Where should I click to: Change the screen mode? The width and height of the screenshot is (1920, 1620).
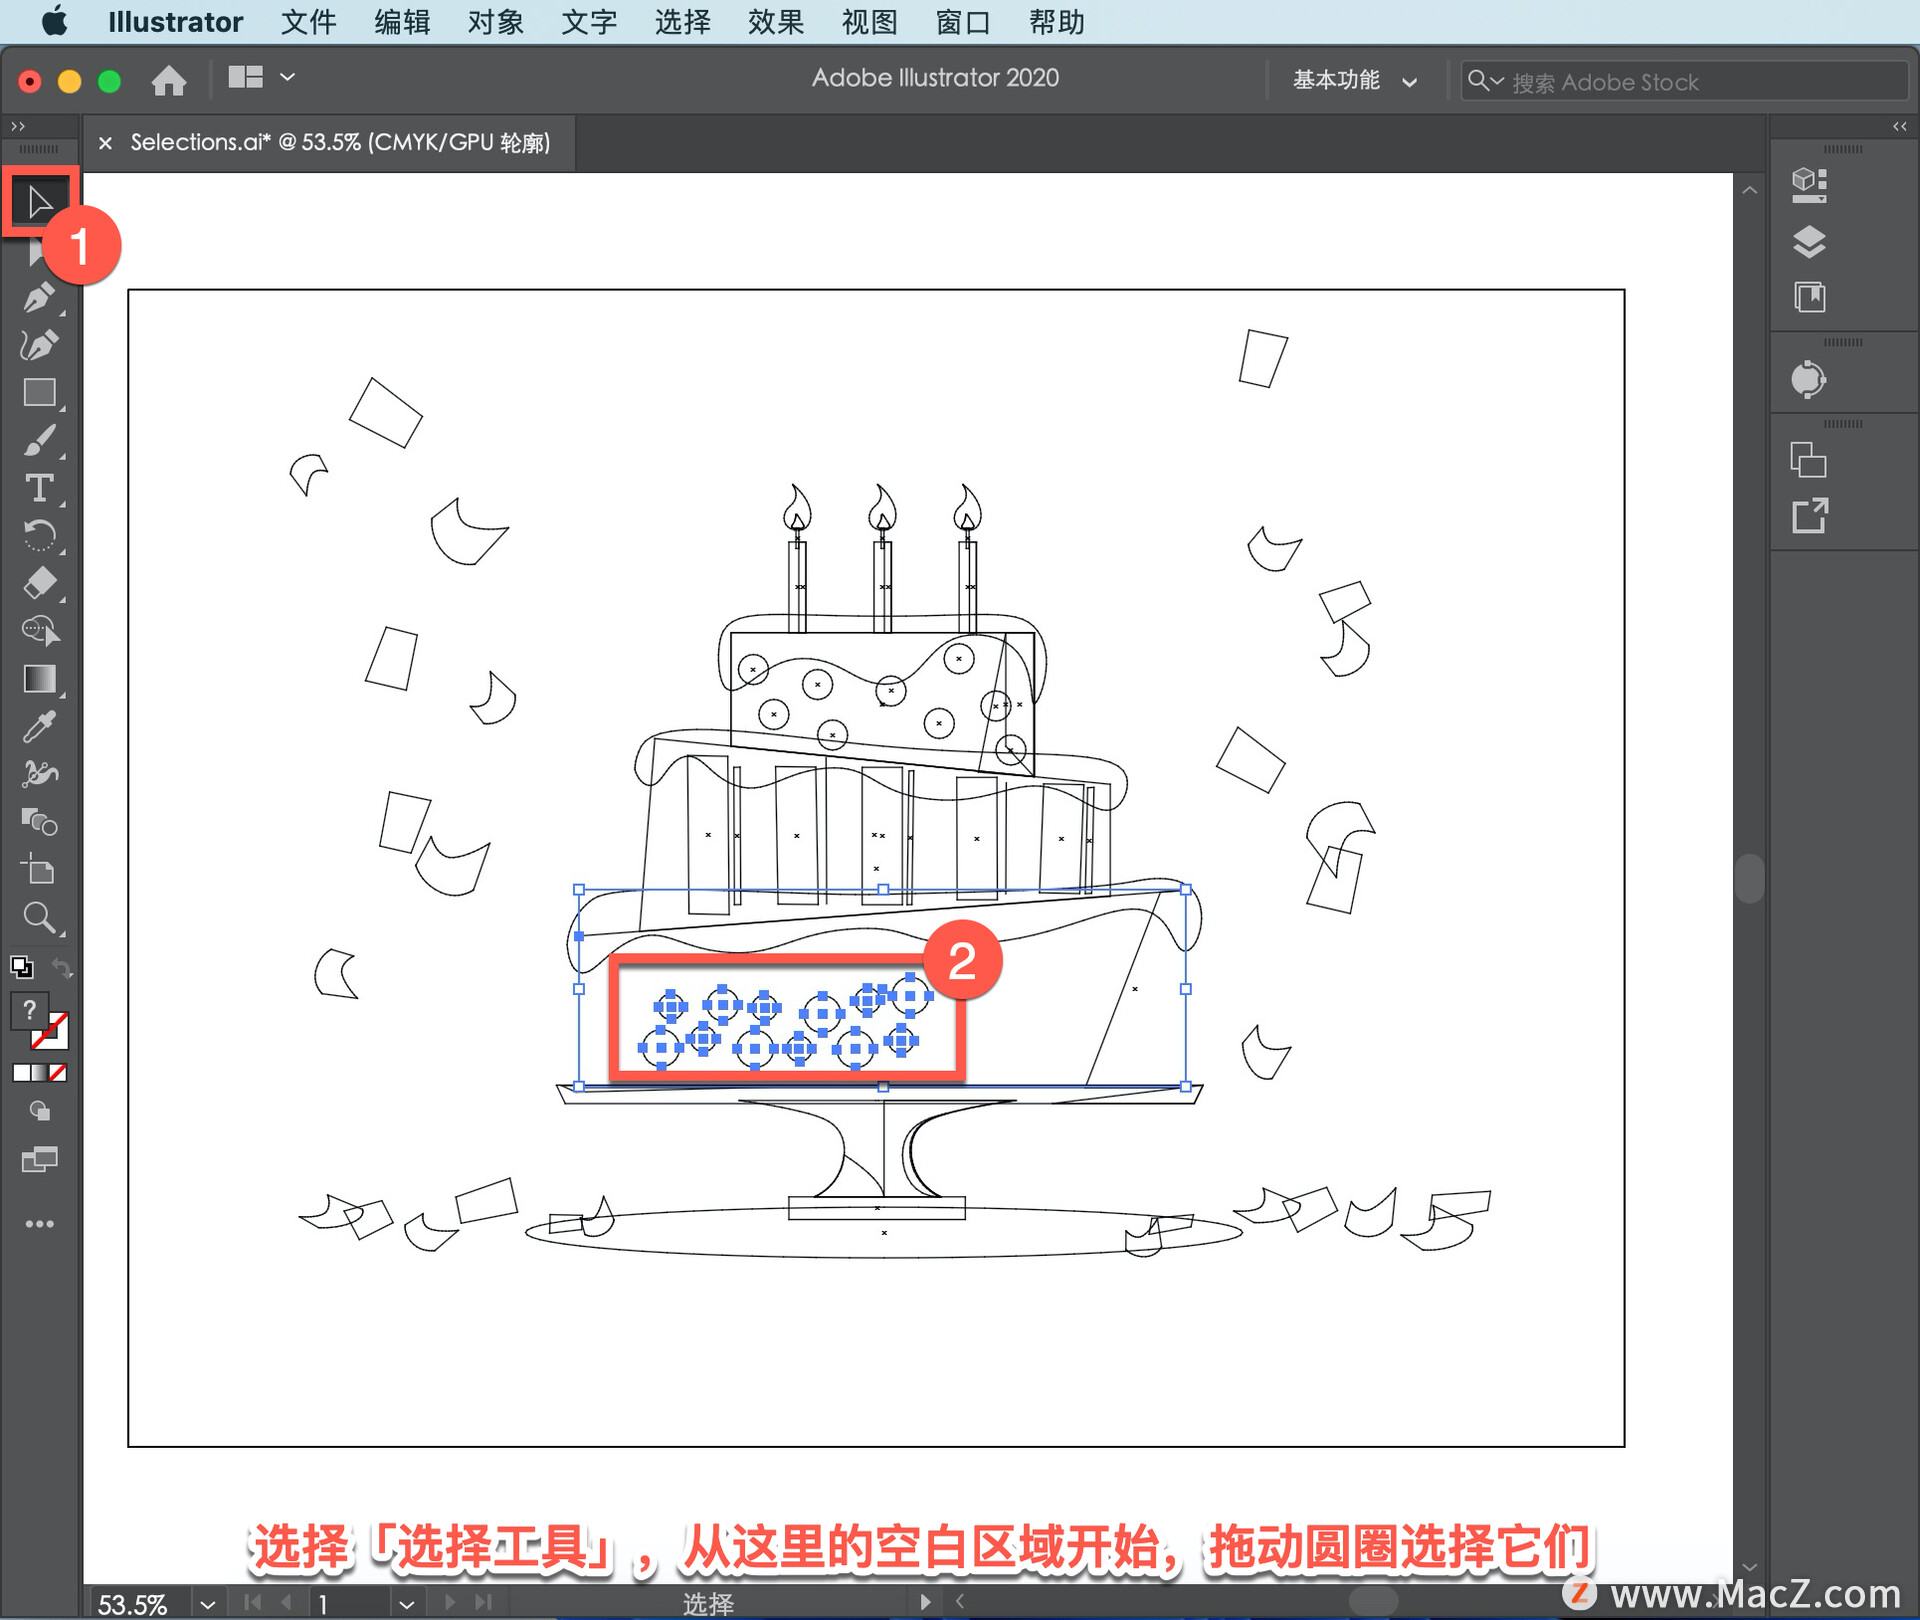39,1160
